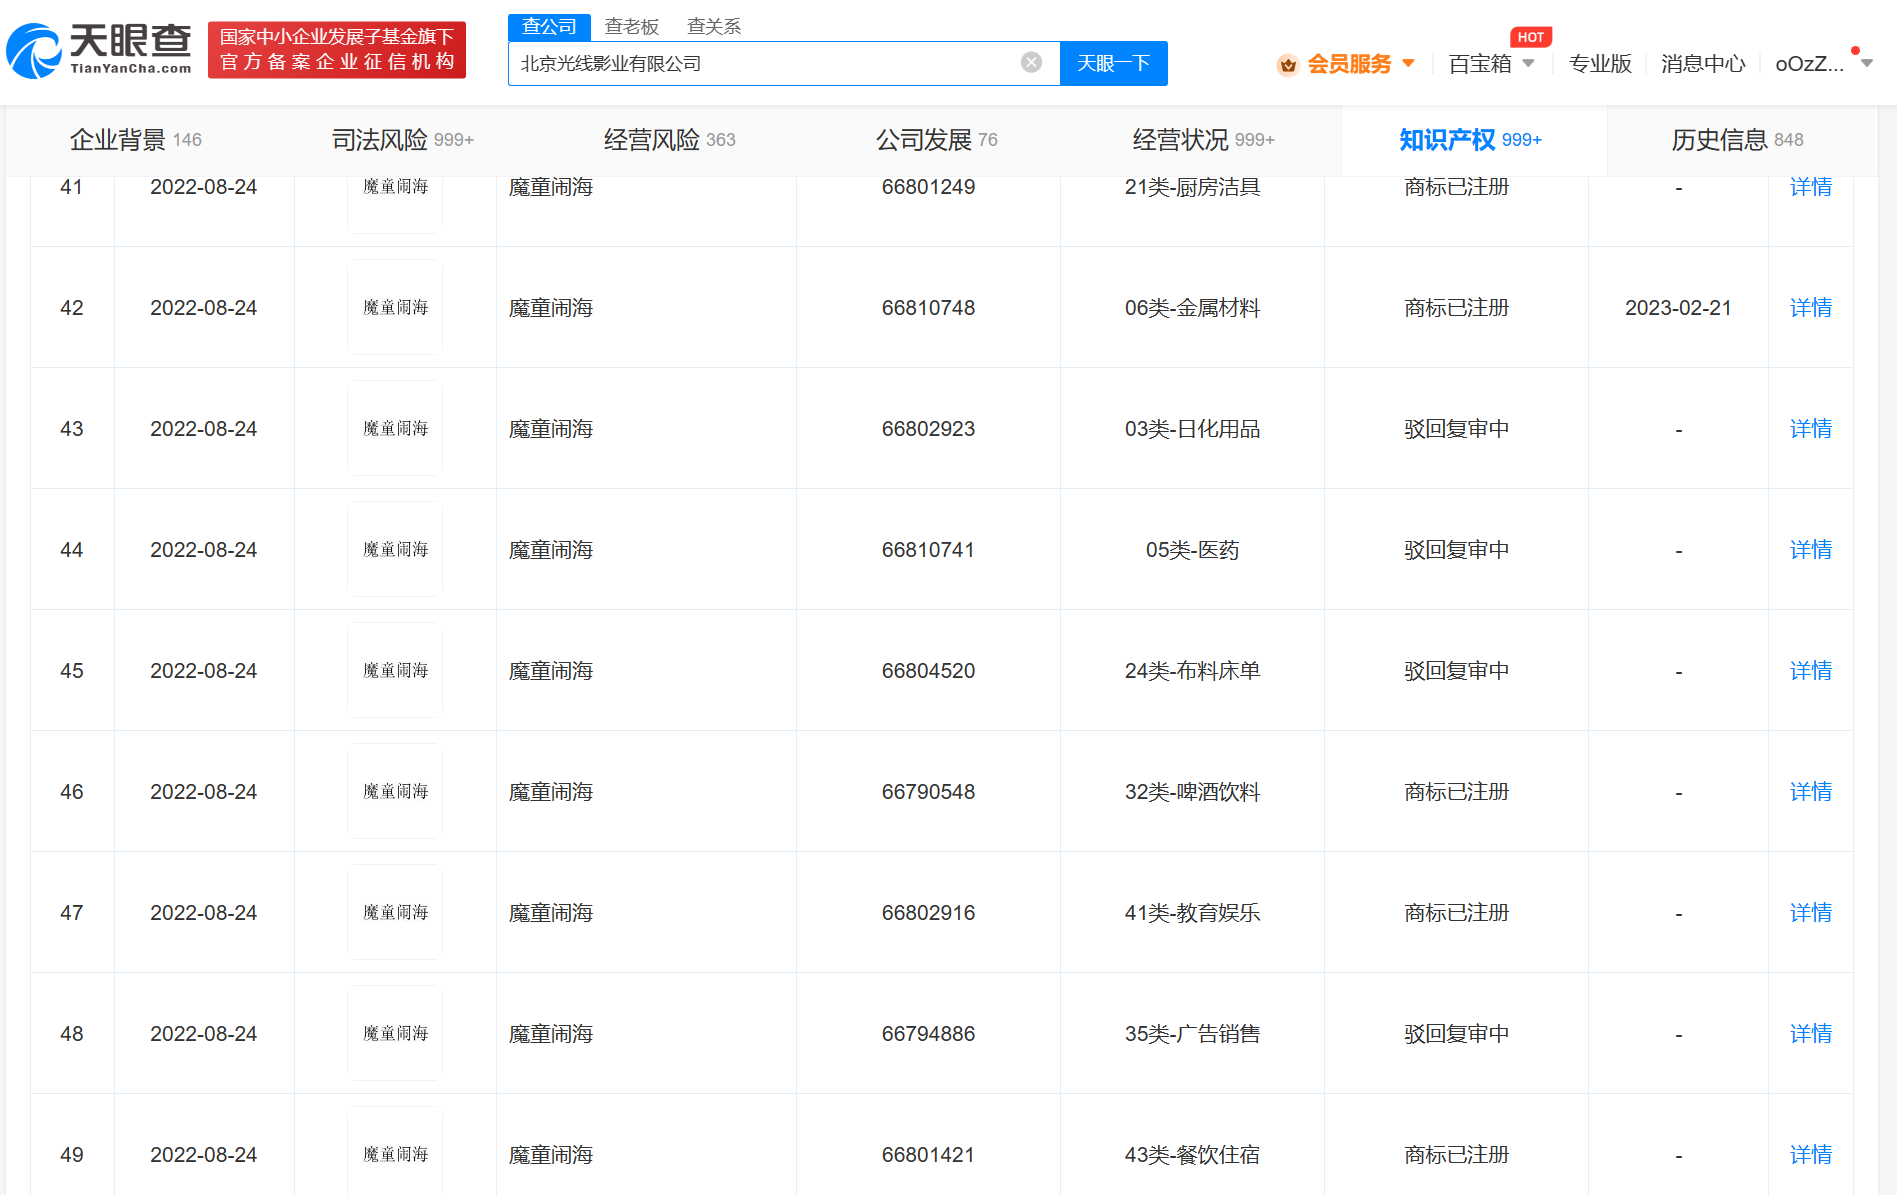Clear the search box using the X icon
Image resolution: width=1897 pixels, height=1195 pixels.
(1031, 62)
